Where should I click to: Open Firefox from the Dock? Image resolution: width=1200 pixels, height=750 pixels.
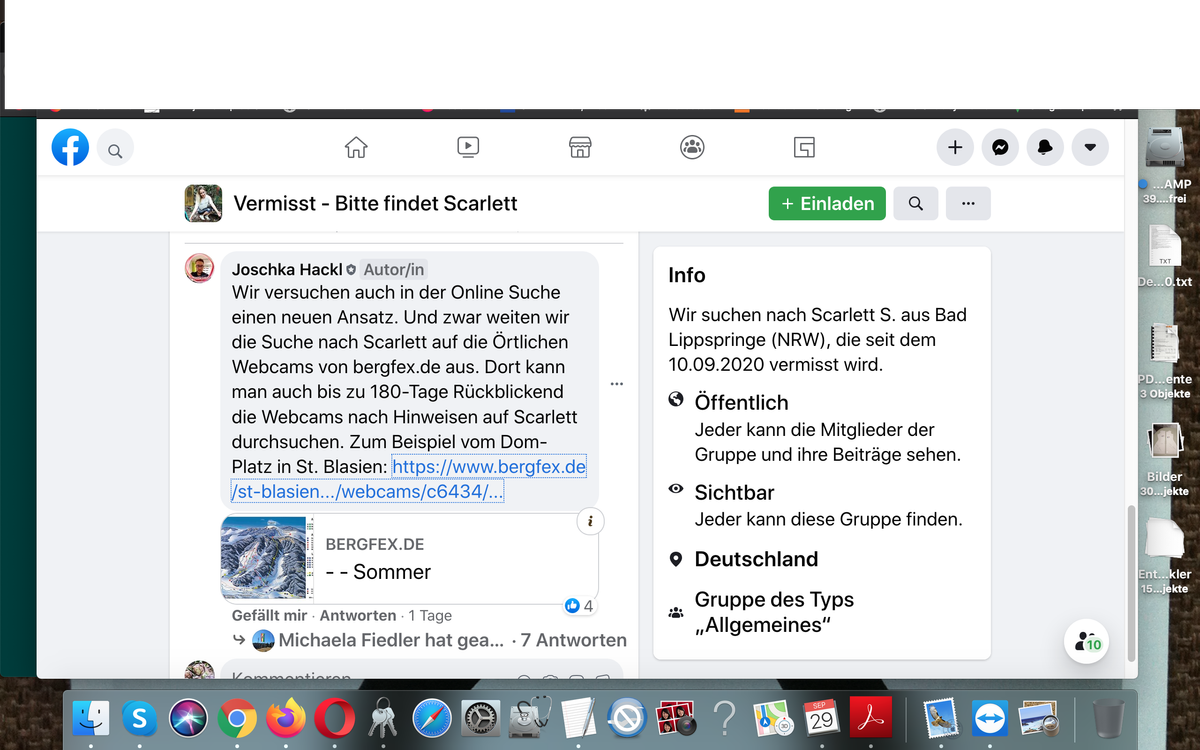[x=286, y=718]
